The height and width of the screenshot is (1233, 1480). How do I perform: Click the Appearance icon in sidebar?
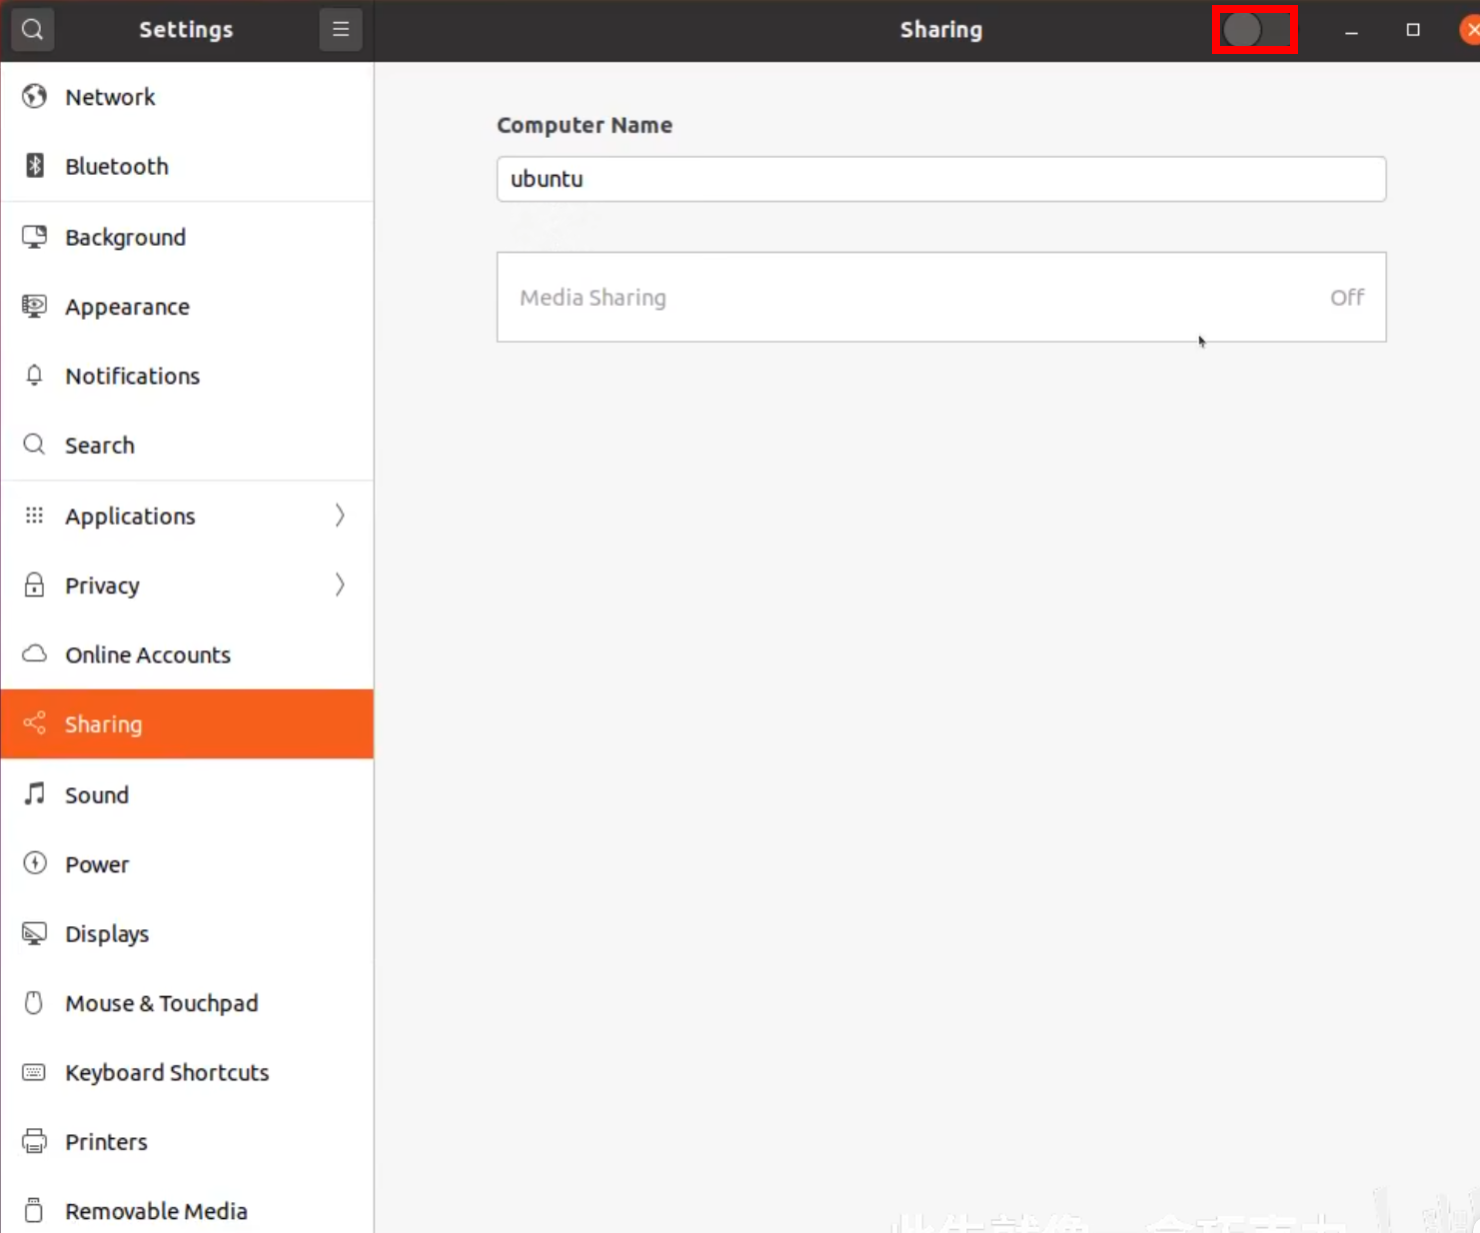[x=35, y=306]
